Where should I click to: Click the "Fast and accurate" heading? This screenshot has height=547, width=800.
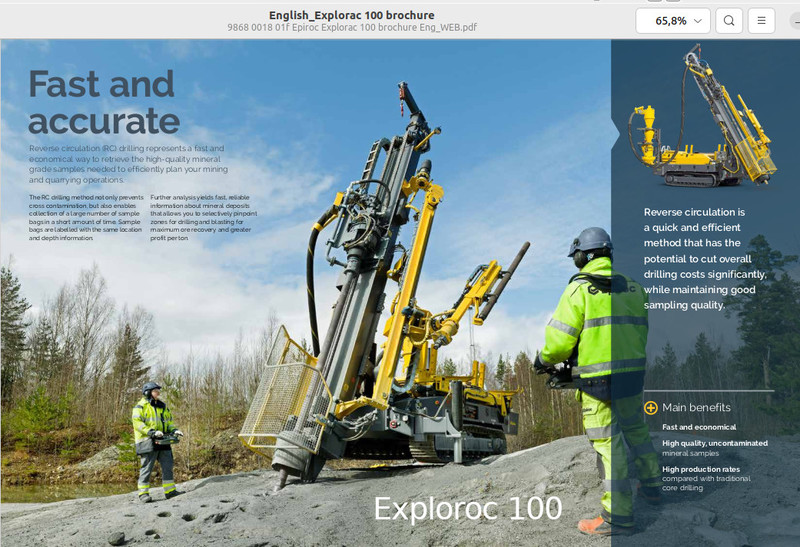tap(103, 102)
